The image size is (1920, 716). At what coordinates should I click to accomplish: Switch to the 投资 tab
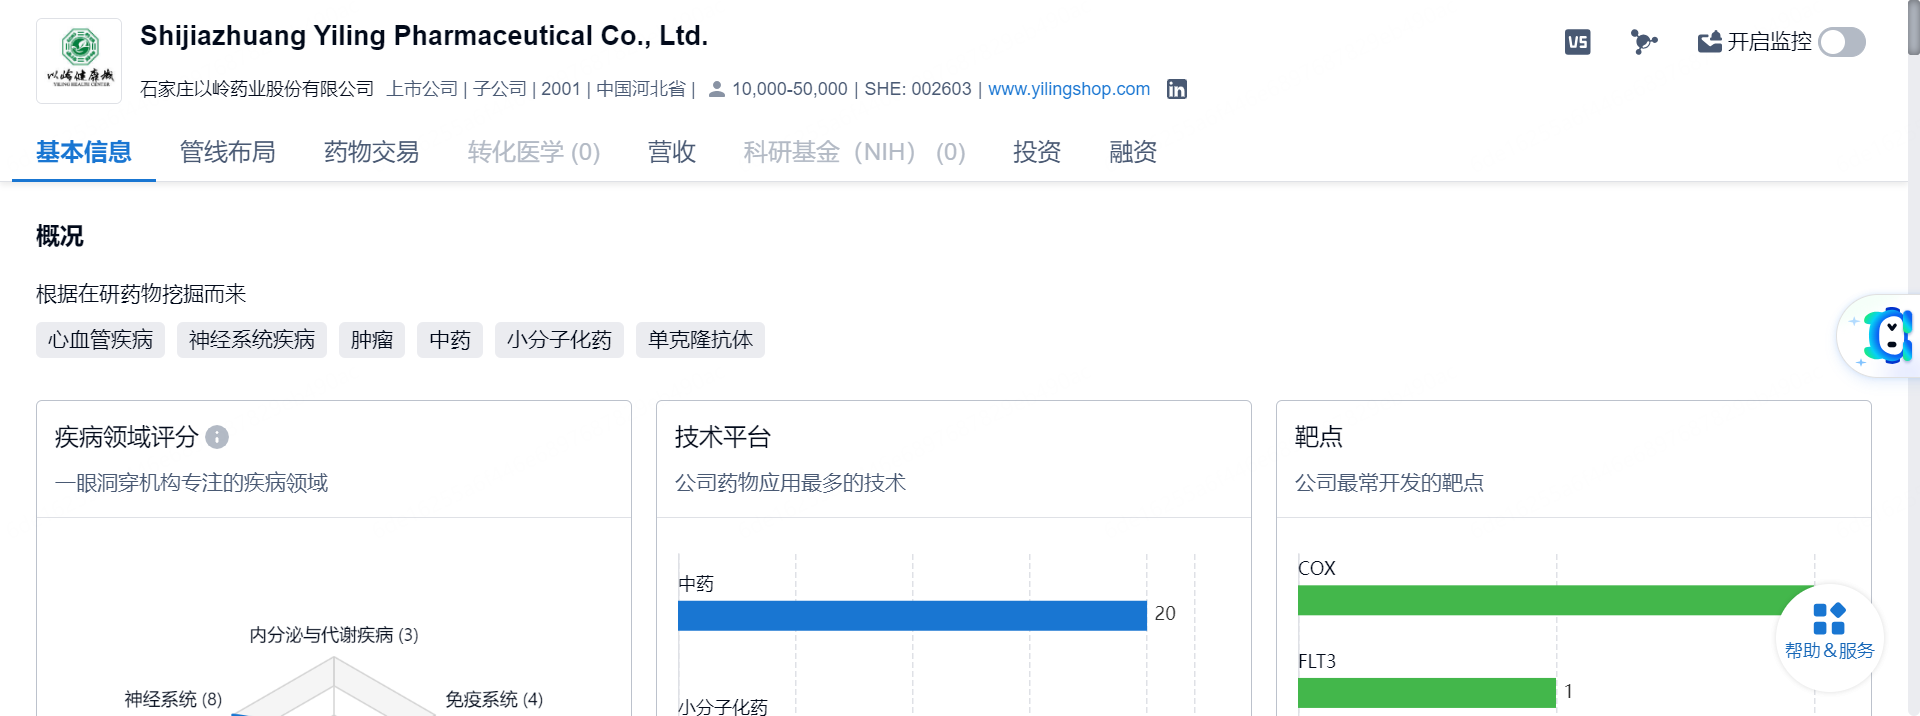click(1037, 152)
